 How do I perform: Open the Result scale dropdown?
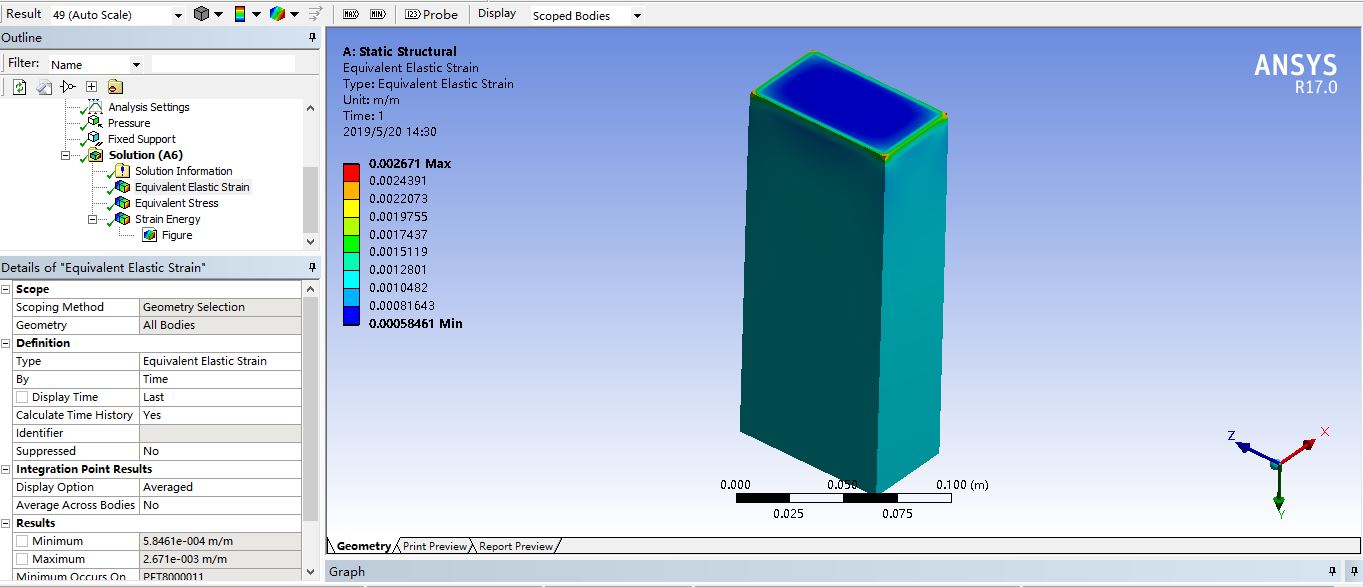[178, 15]
